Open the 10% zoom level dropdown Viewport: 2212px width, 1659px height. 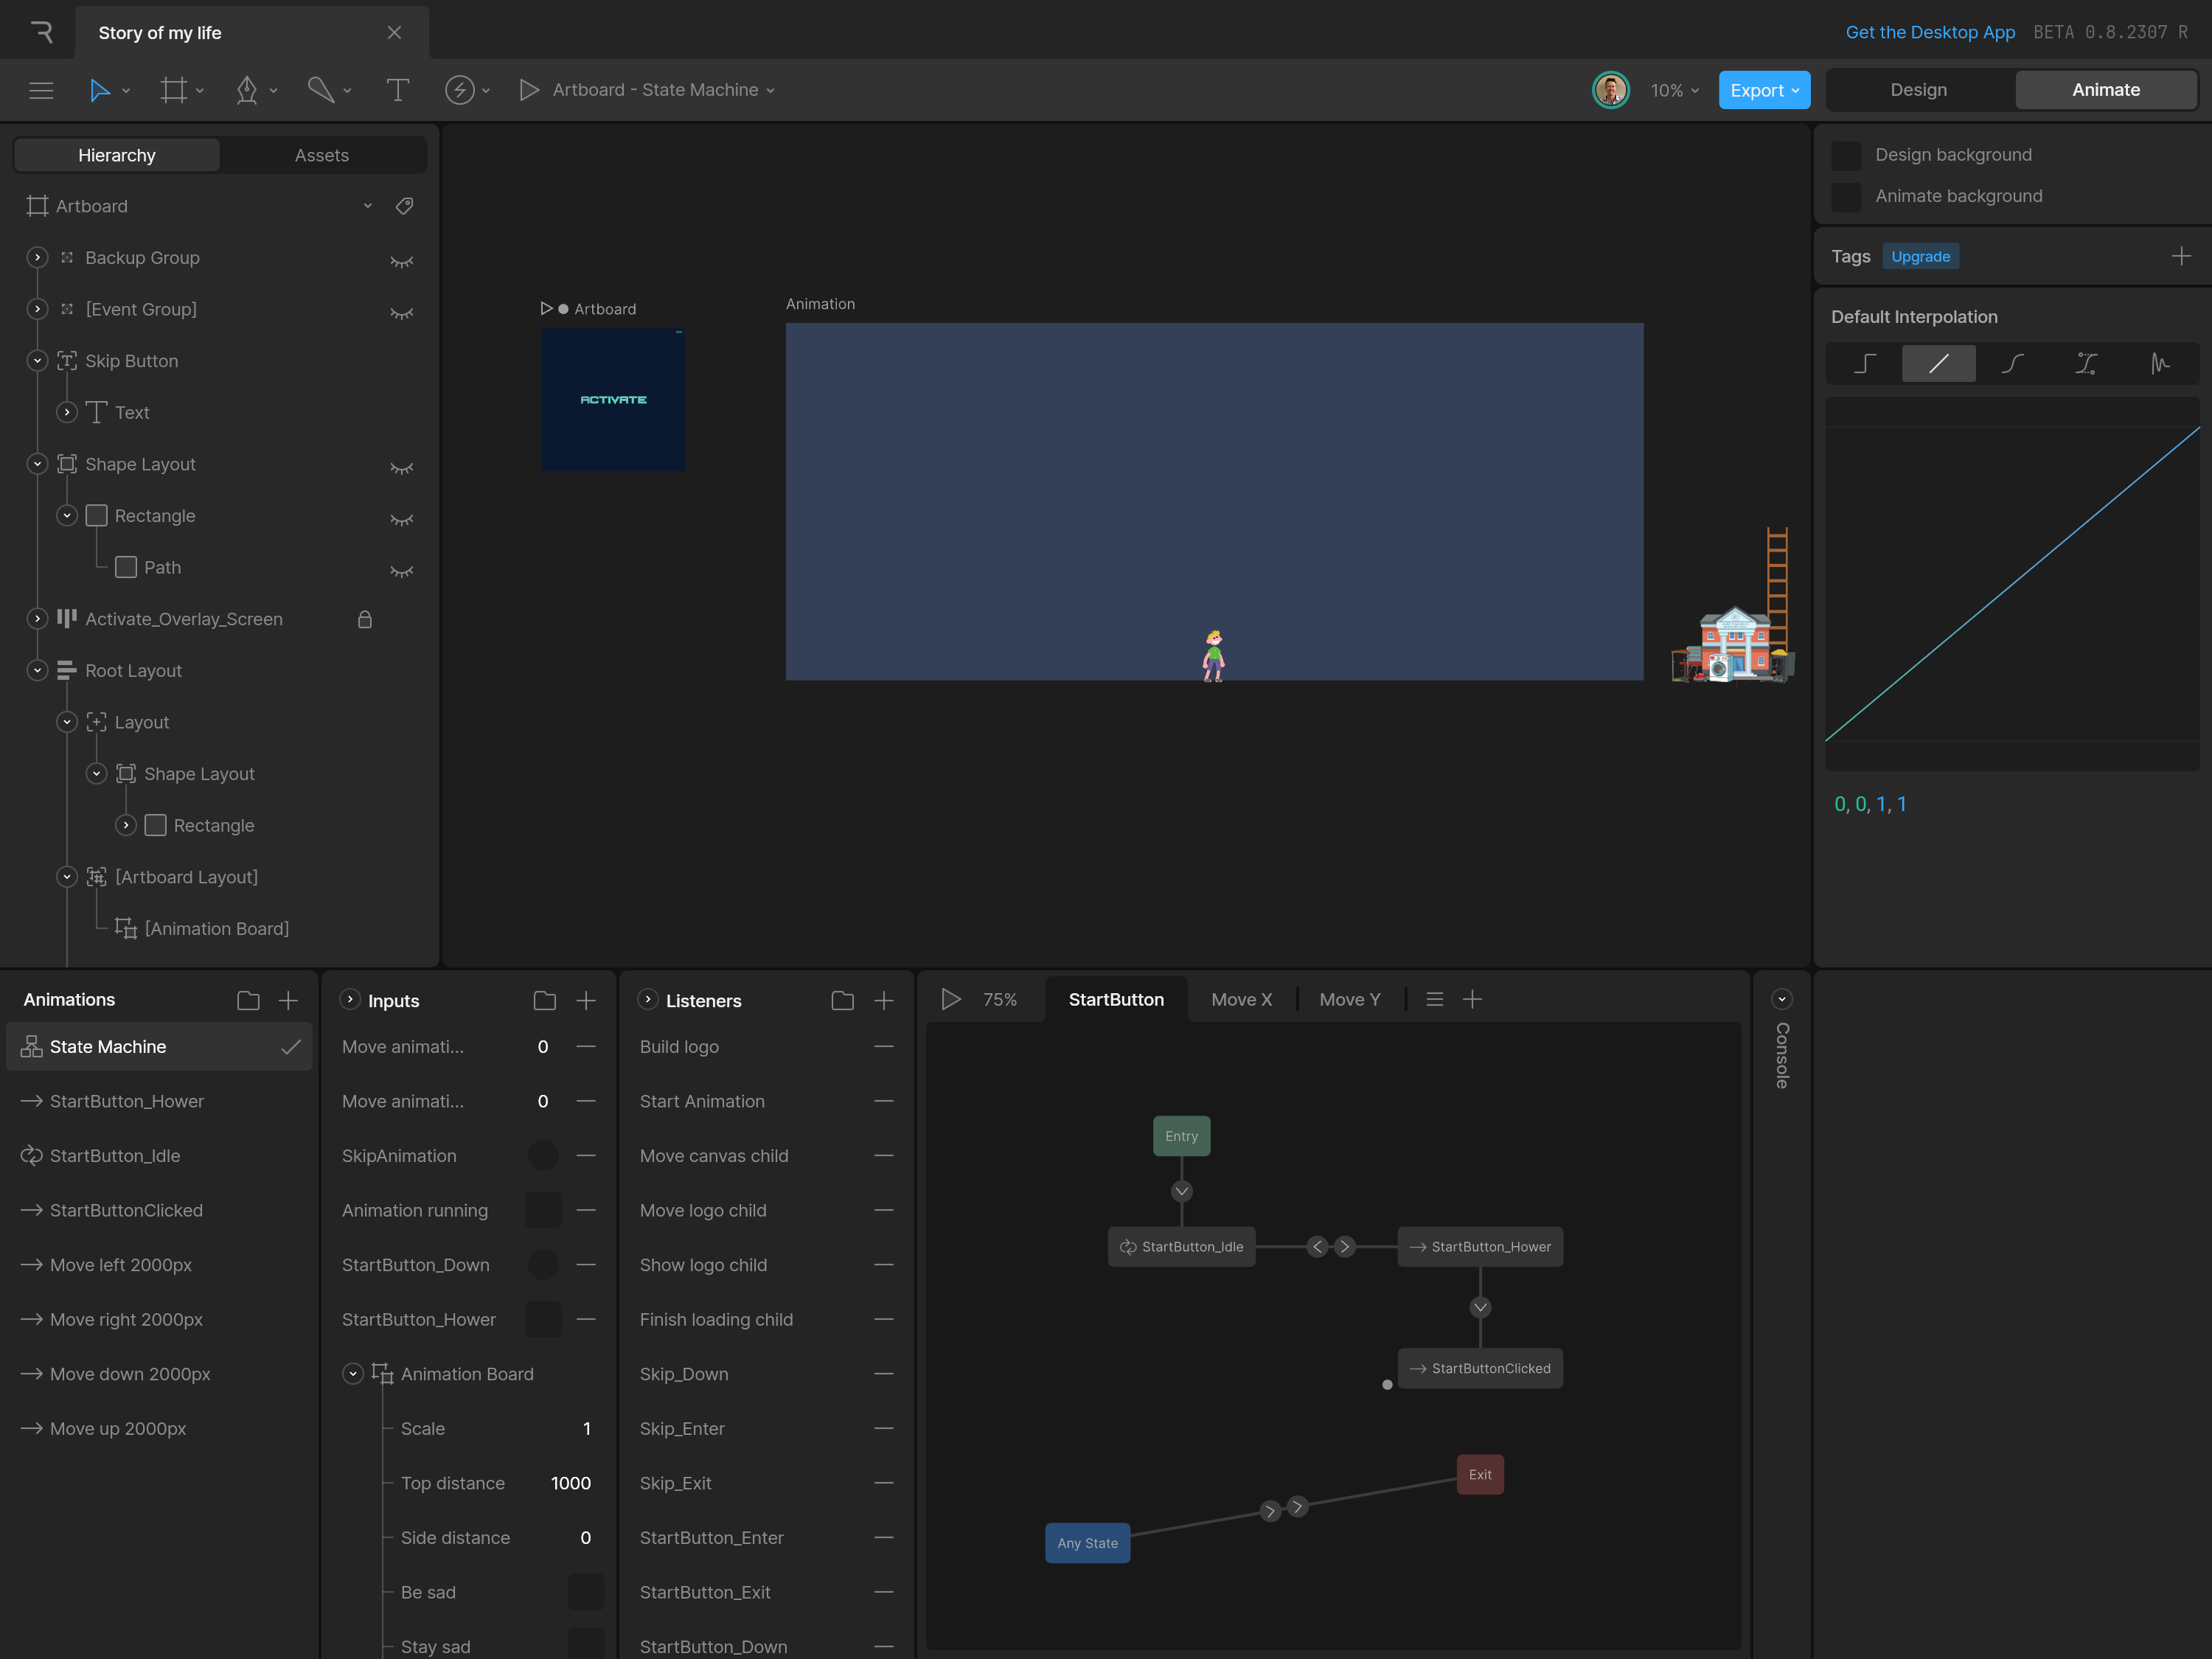click(x=1674, y=90)
